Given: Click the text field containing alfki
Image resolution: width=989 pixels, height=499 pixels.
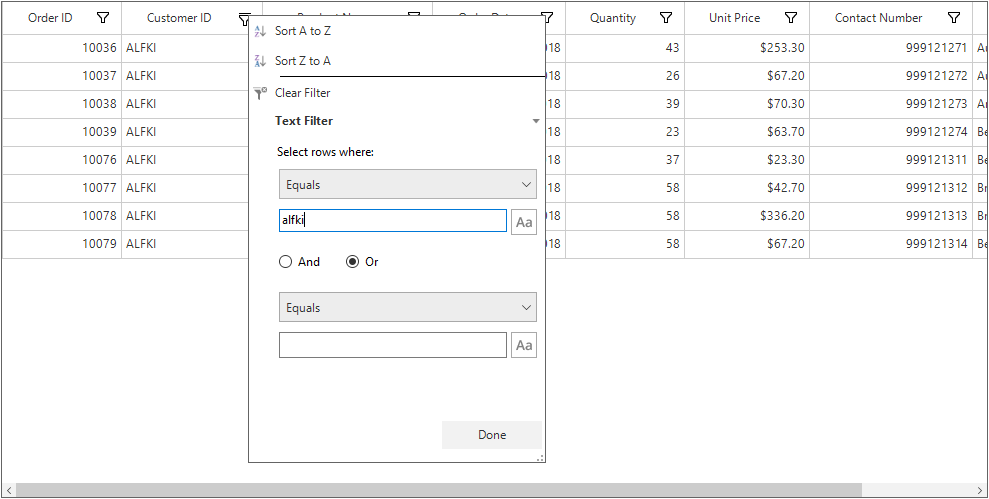Looking at the screenshot, I should [x=392, y=221].
